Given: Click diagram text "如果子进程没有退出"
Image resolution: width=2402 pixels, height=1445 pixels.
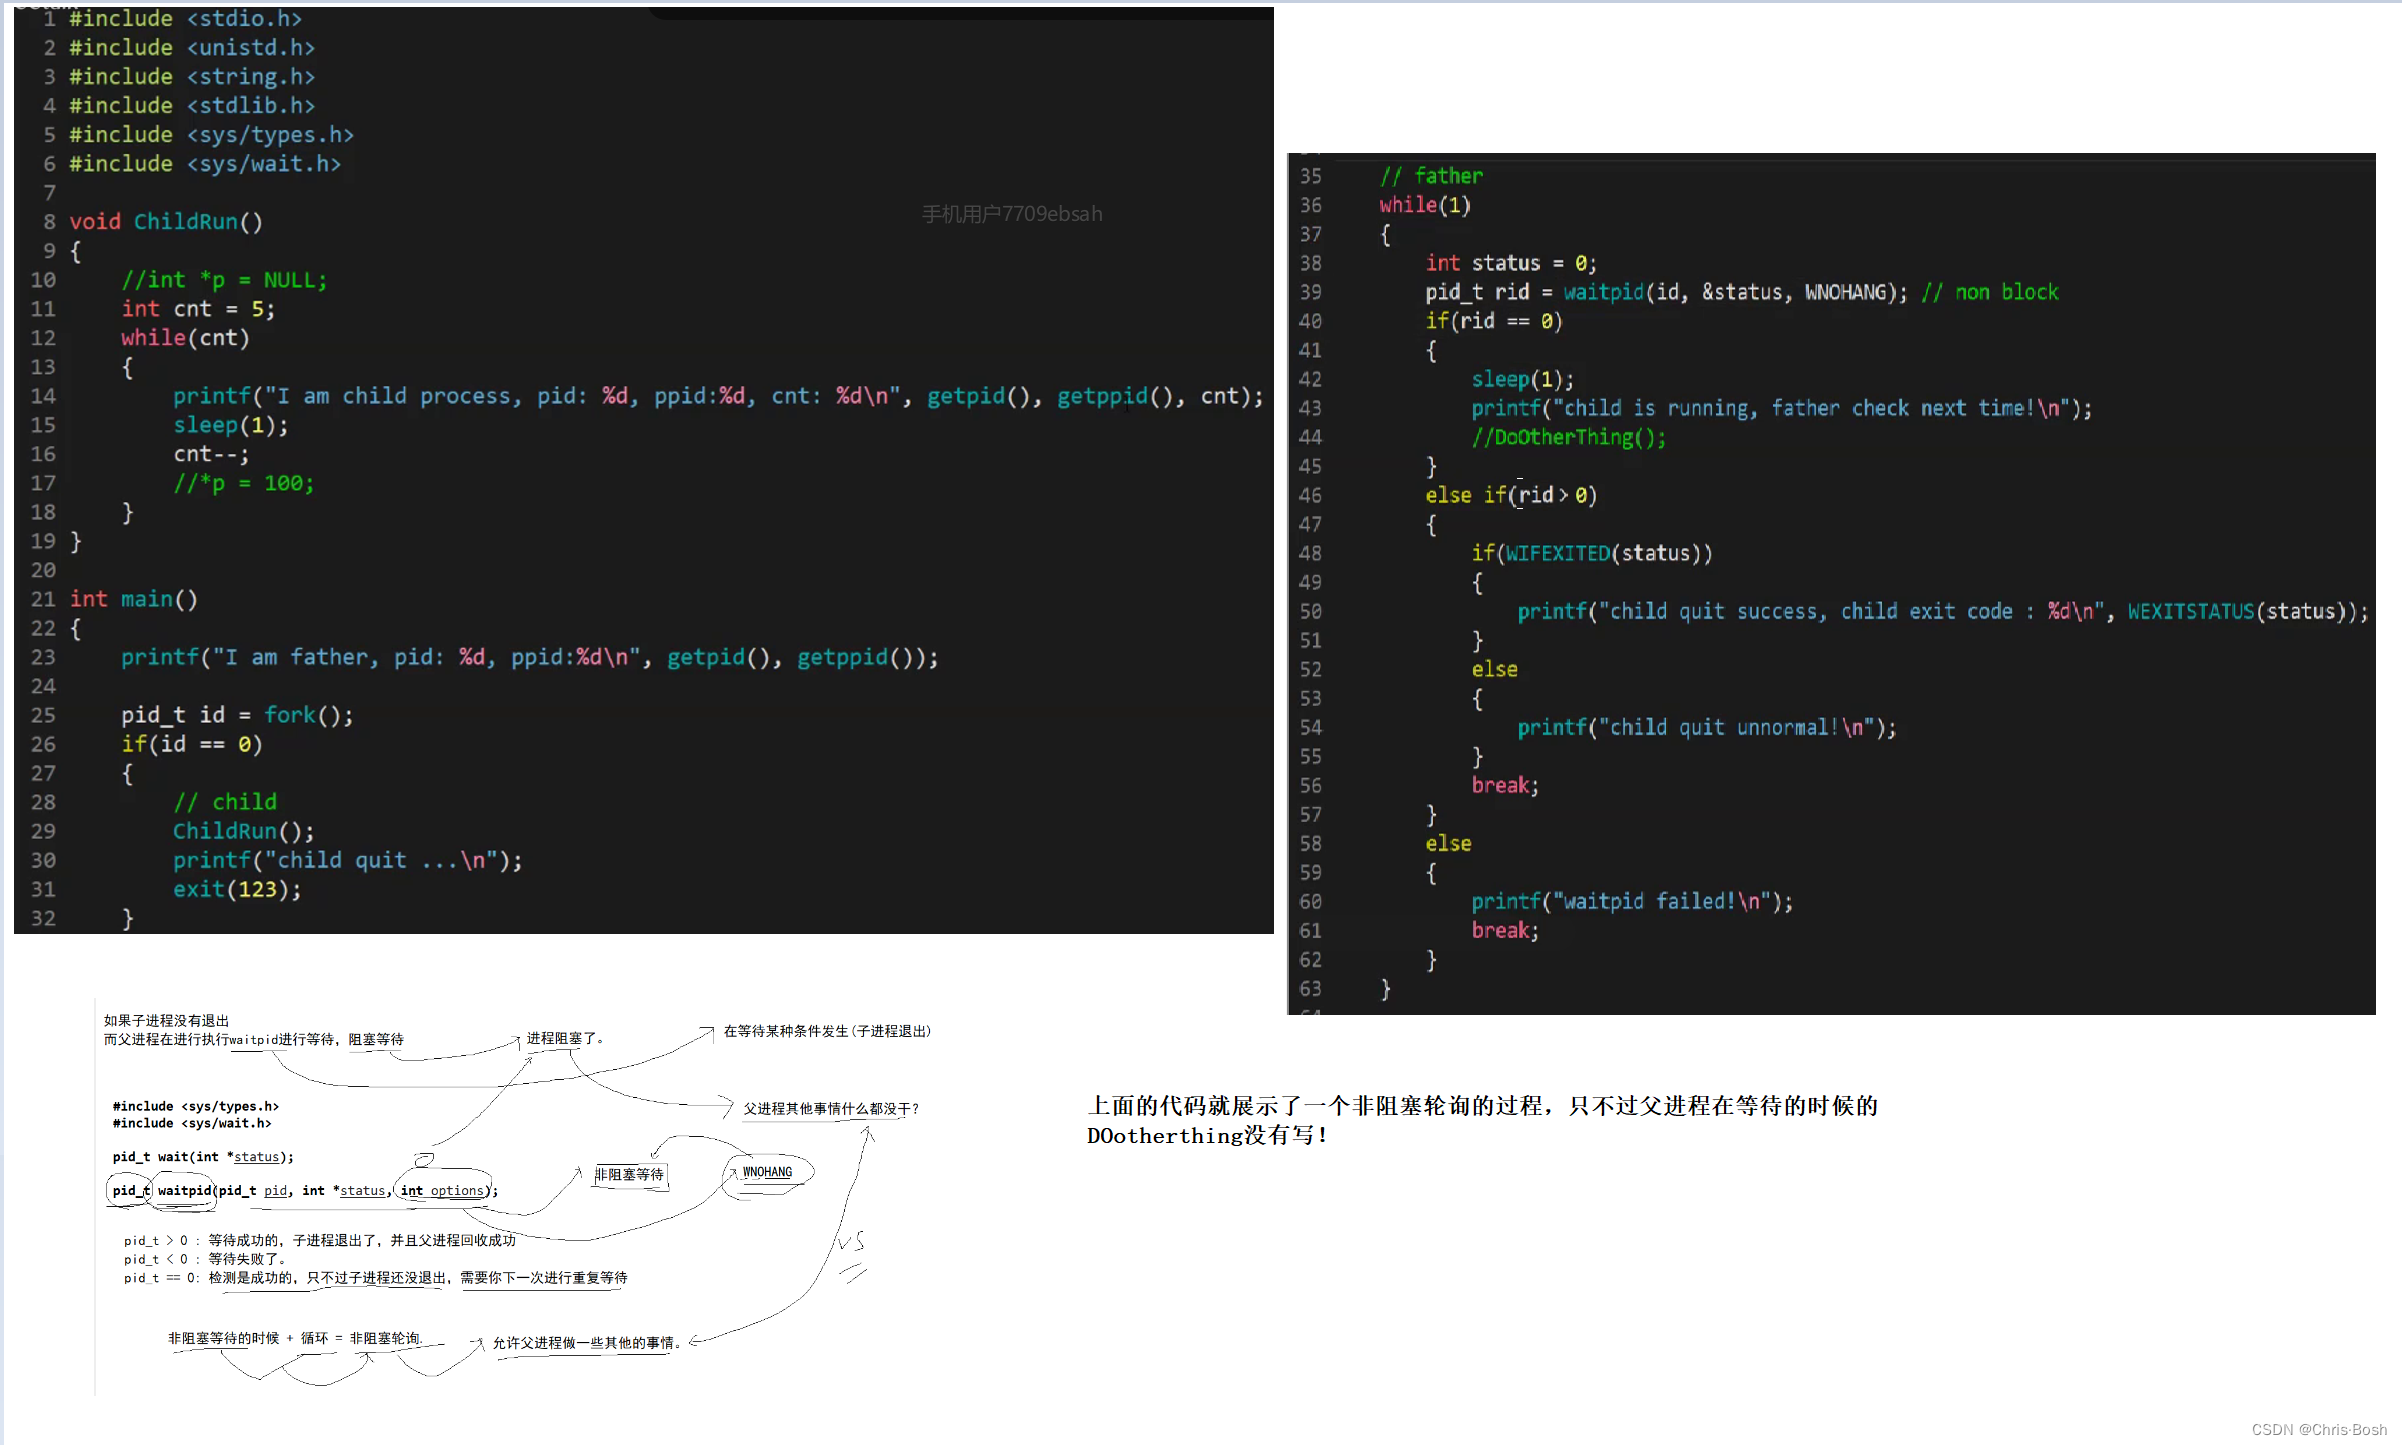Looking at the screenshot, I should (166, 1021).
